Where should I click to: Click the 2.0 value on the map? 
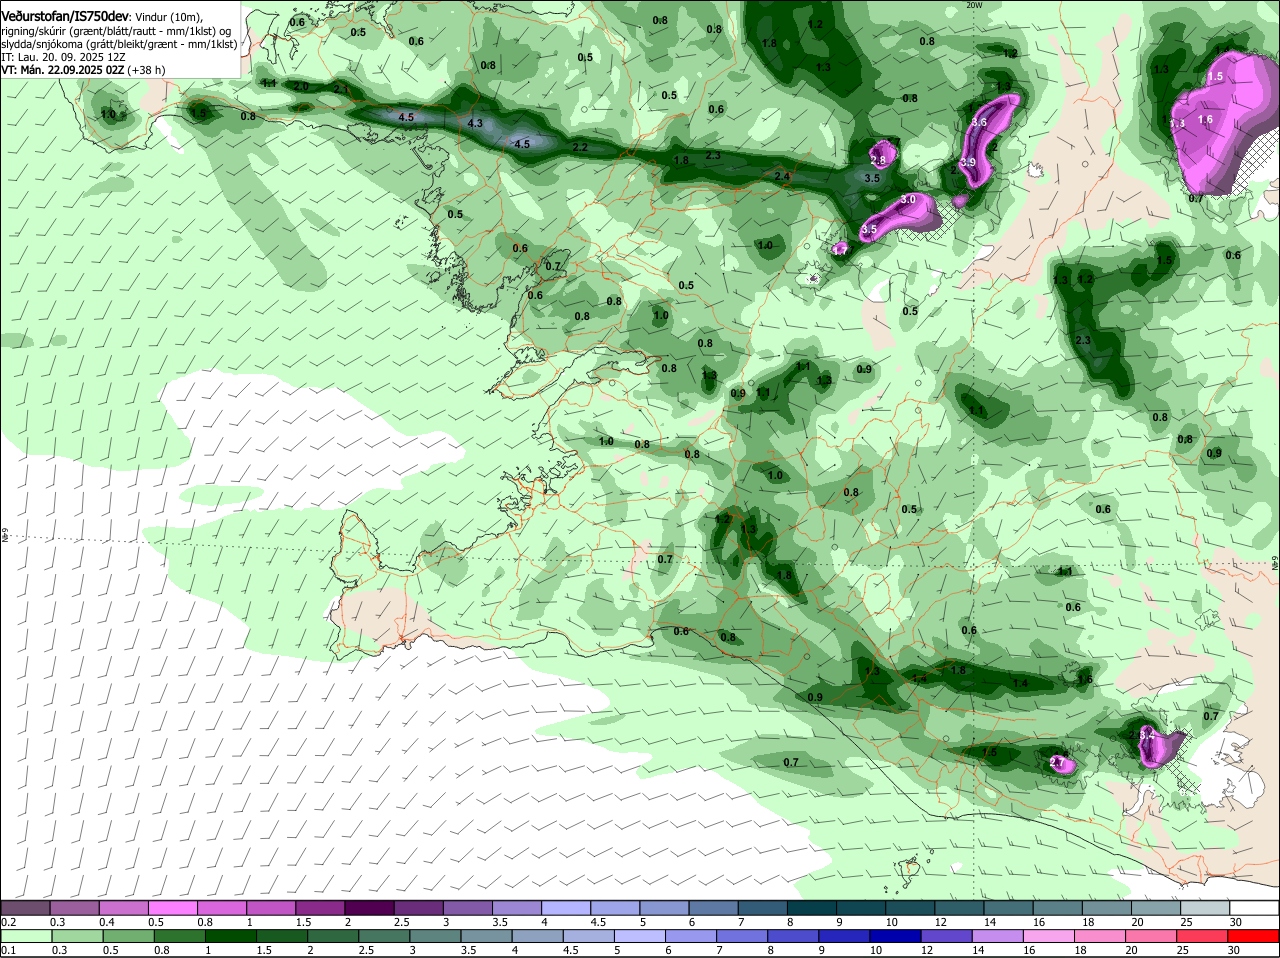[301, 87]
